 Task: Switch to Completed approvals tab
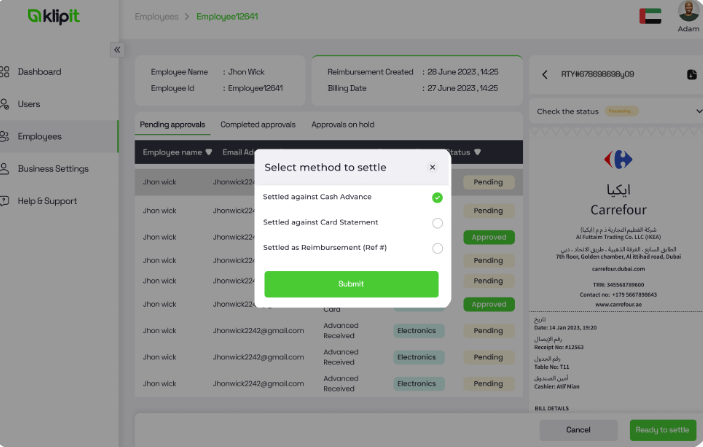click(x=258, y=125)
